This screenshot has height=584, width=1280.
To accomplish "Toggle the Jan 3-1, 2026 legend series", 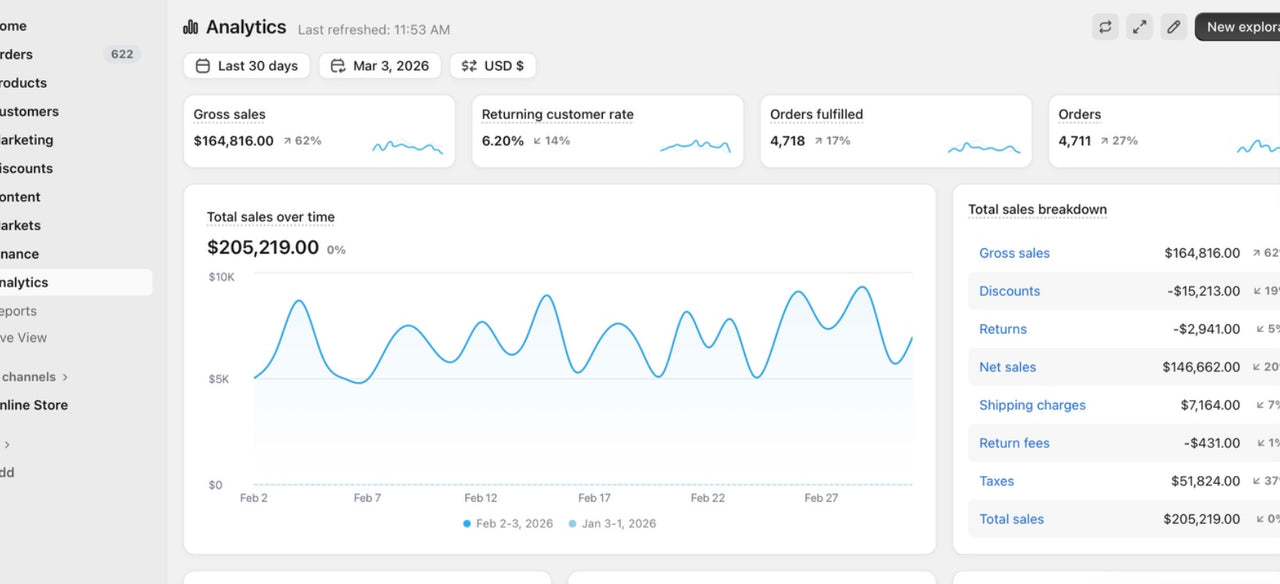I will tap(612, 523).
